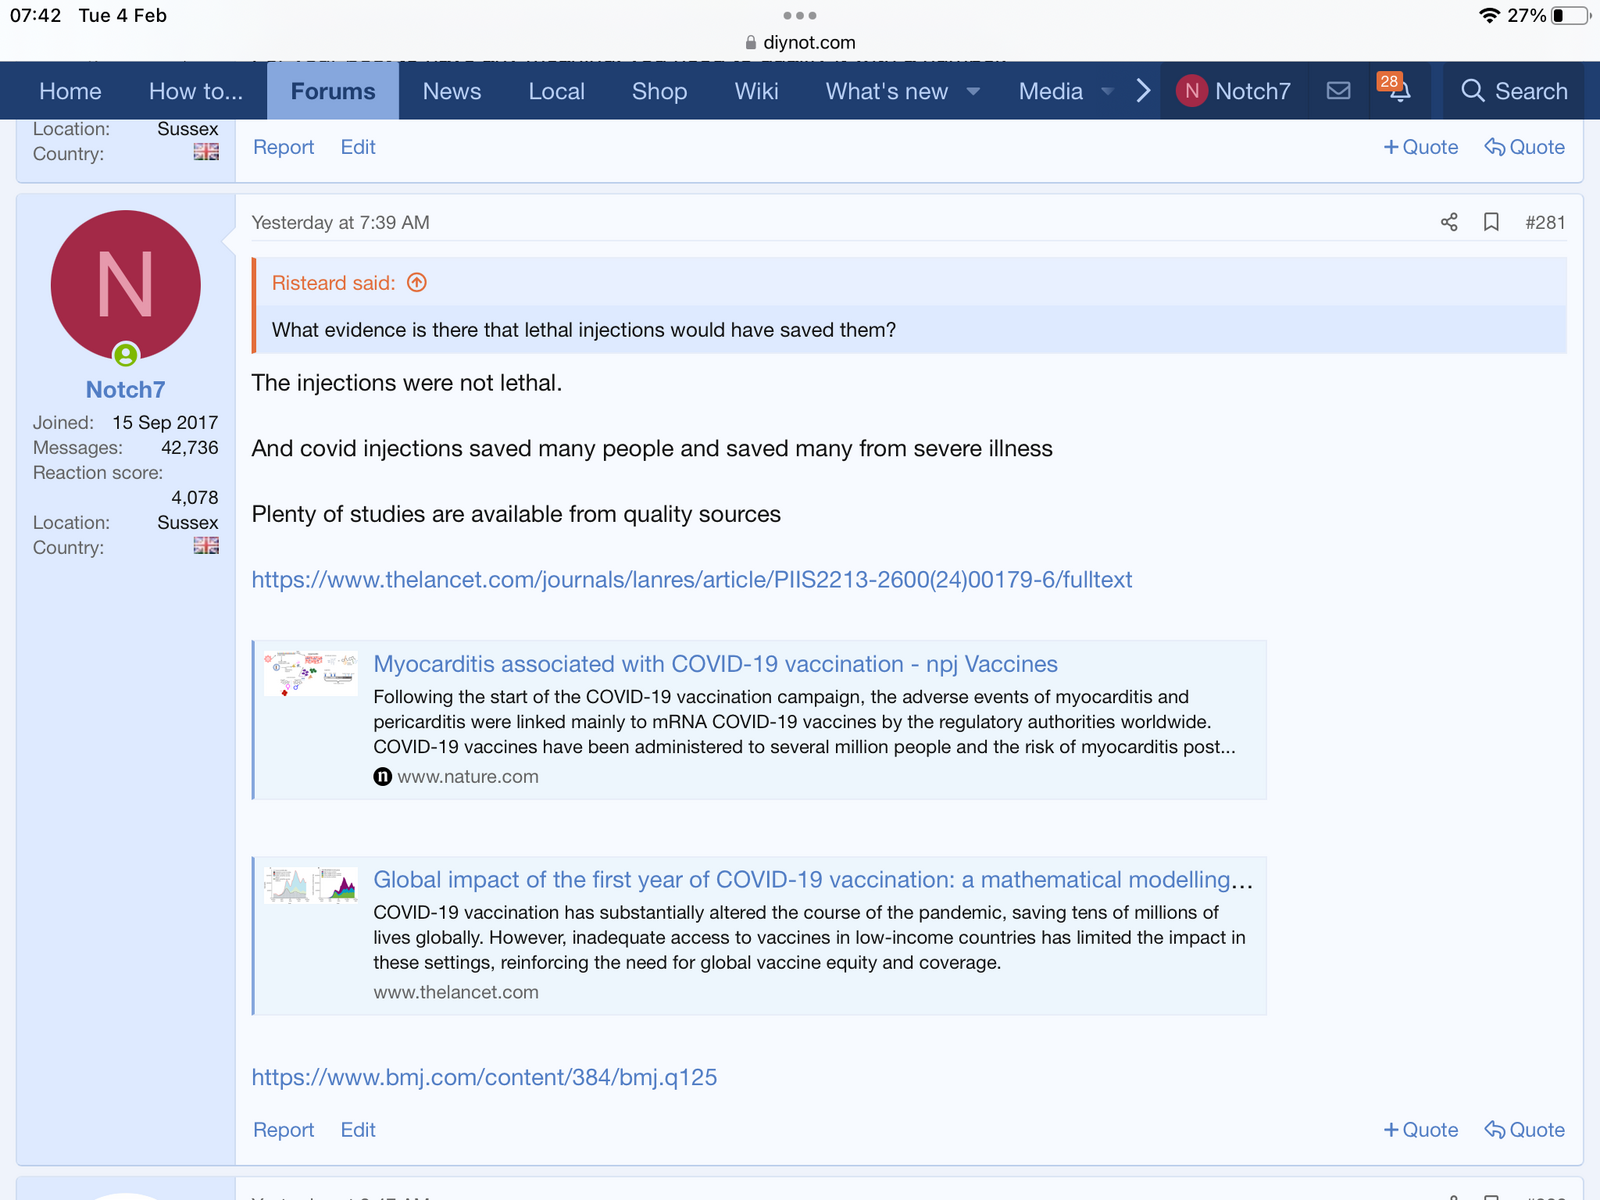Open the notifications bell with 28 alerts
Screen dimensions: 1600x1200
(1398, 91)
